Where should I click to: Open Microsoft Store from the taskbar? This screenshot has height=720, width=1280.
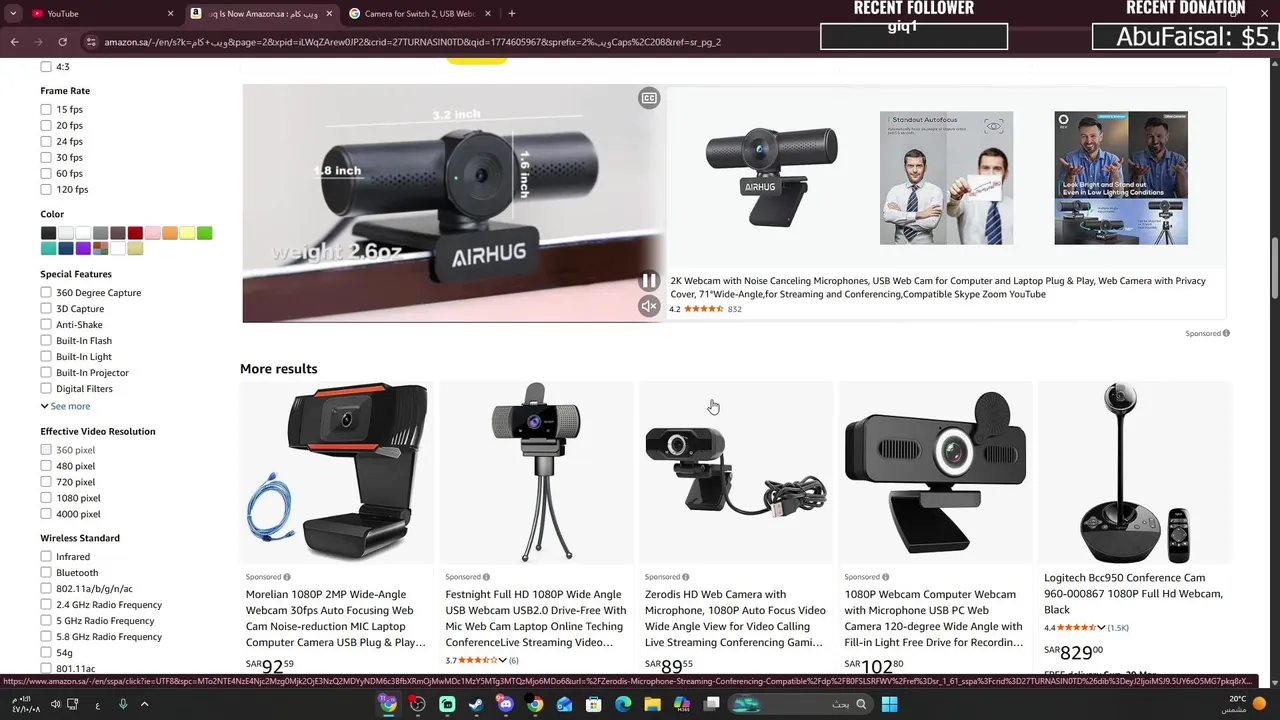coord(593,704)
